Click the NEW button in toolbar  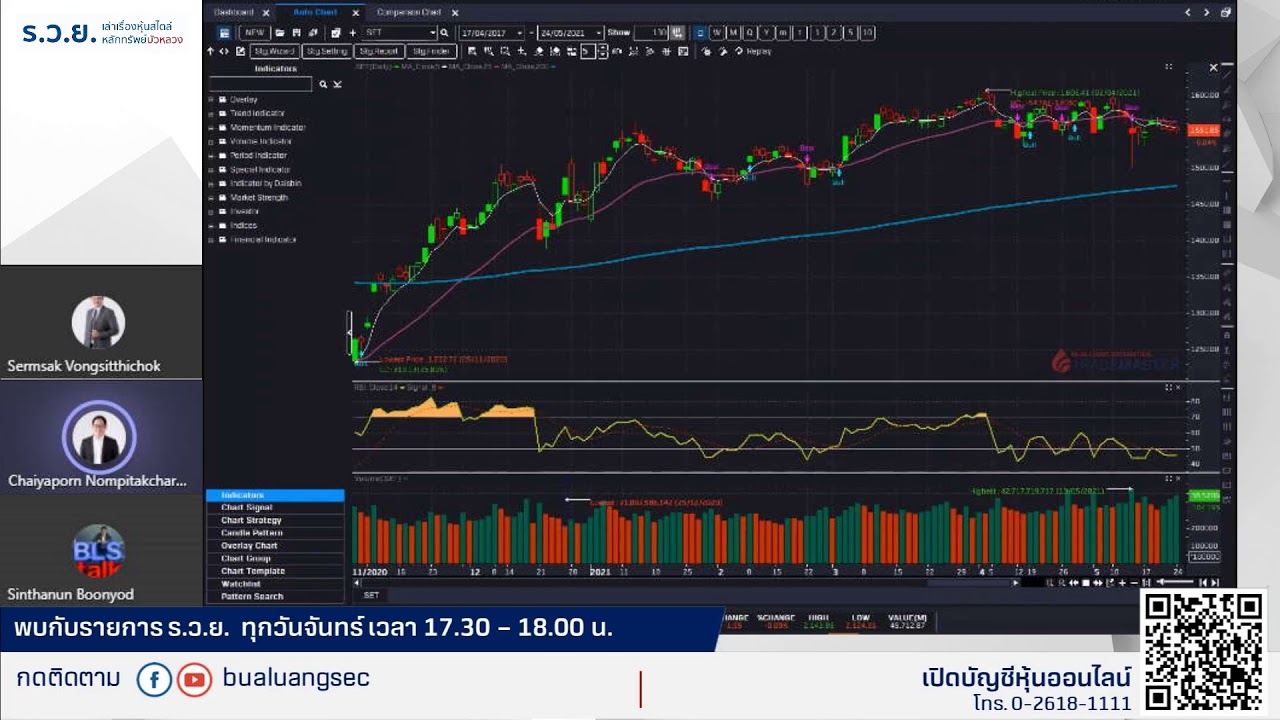pos(255,32)
